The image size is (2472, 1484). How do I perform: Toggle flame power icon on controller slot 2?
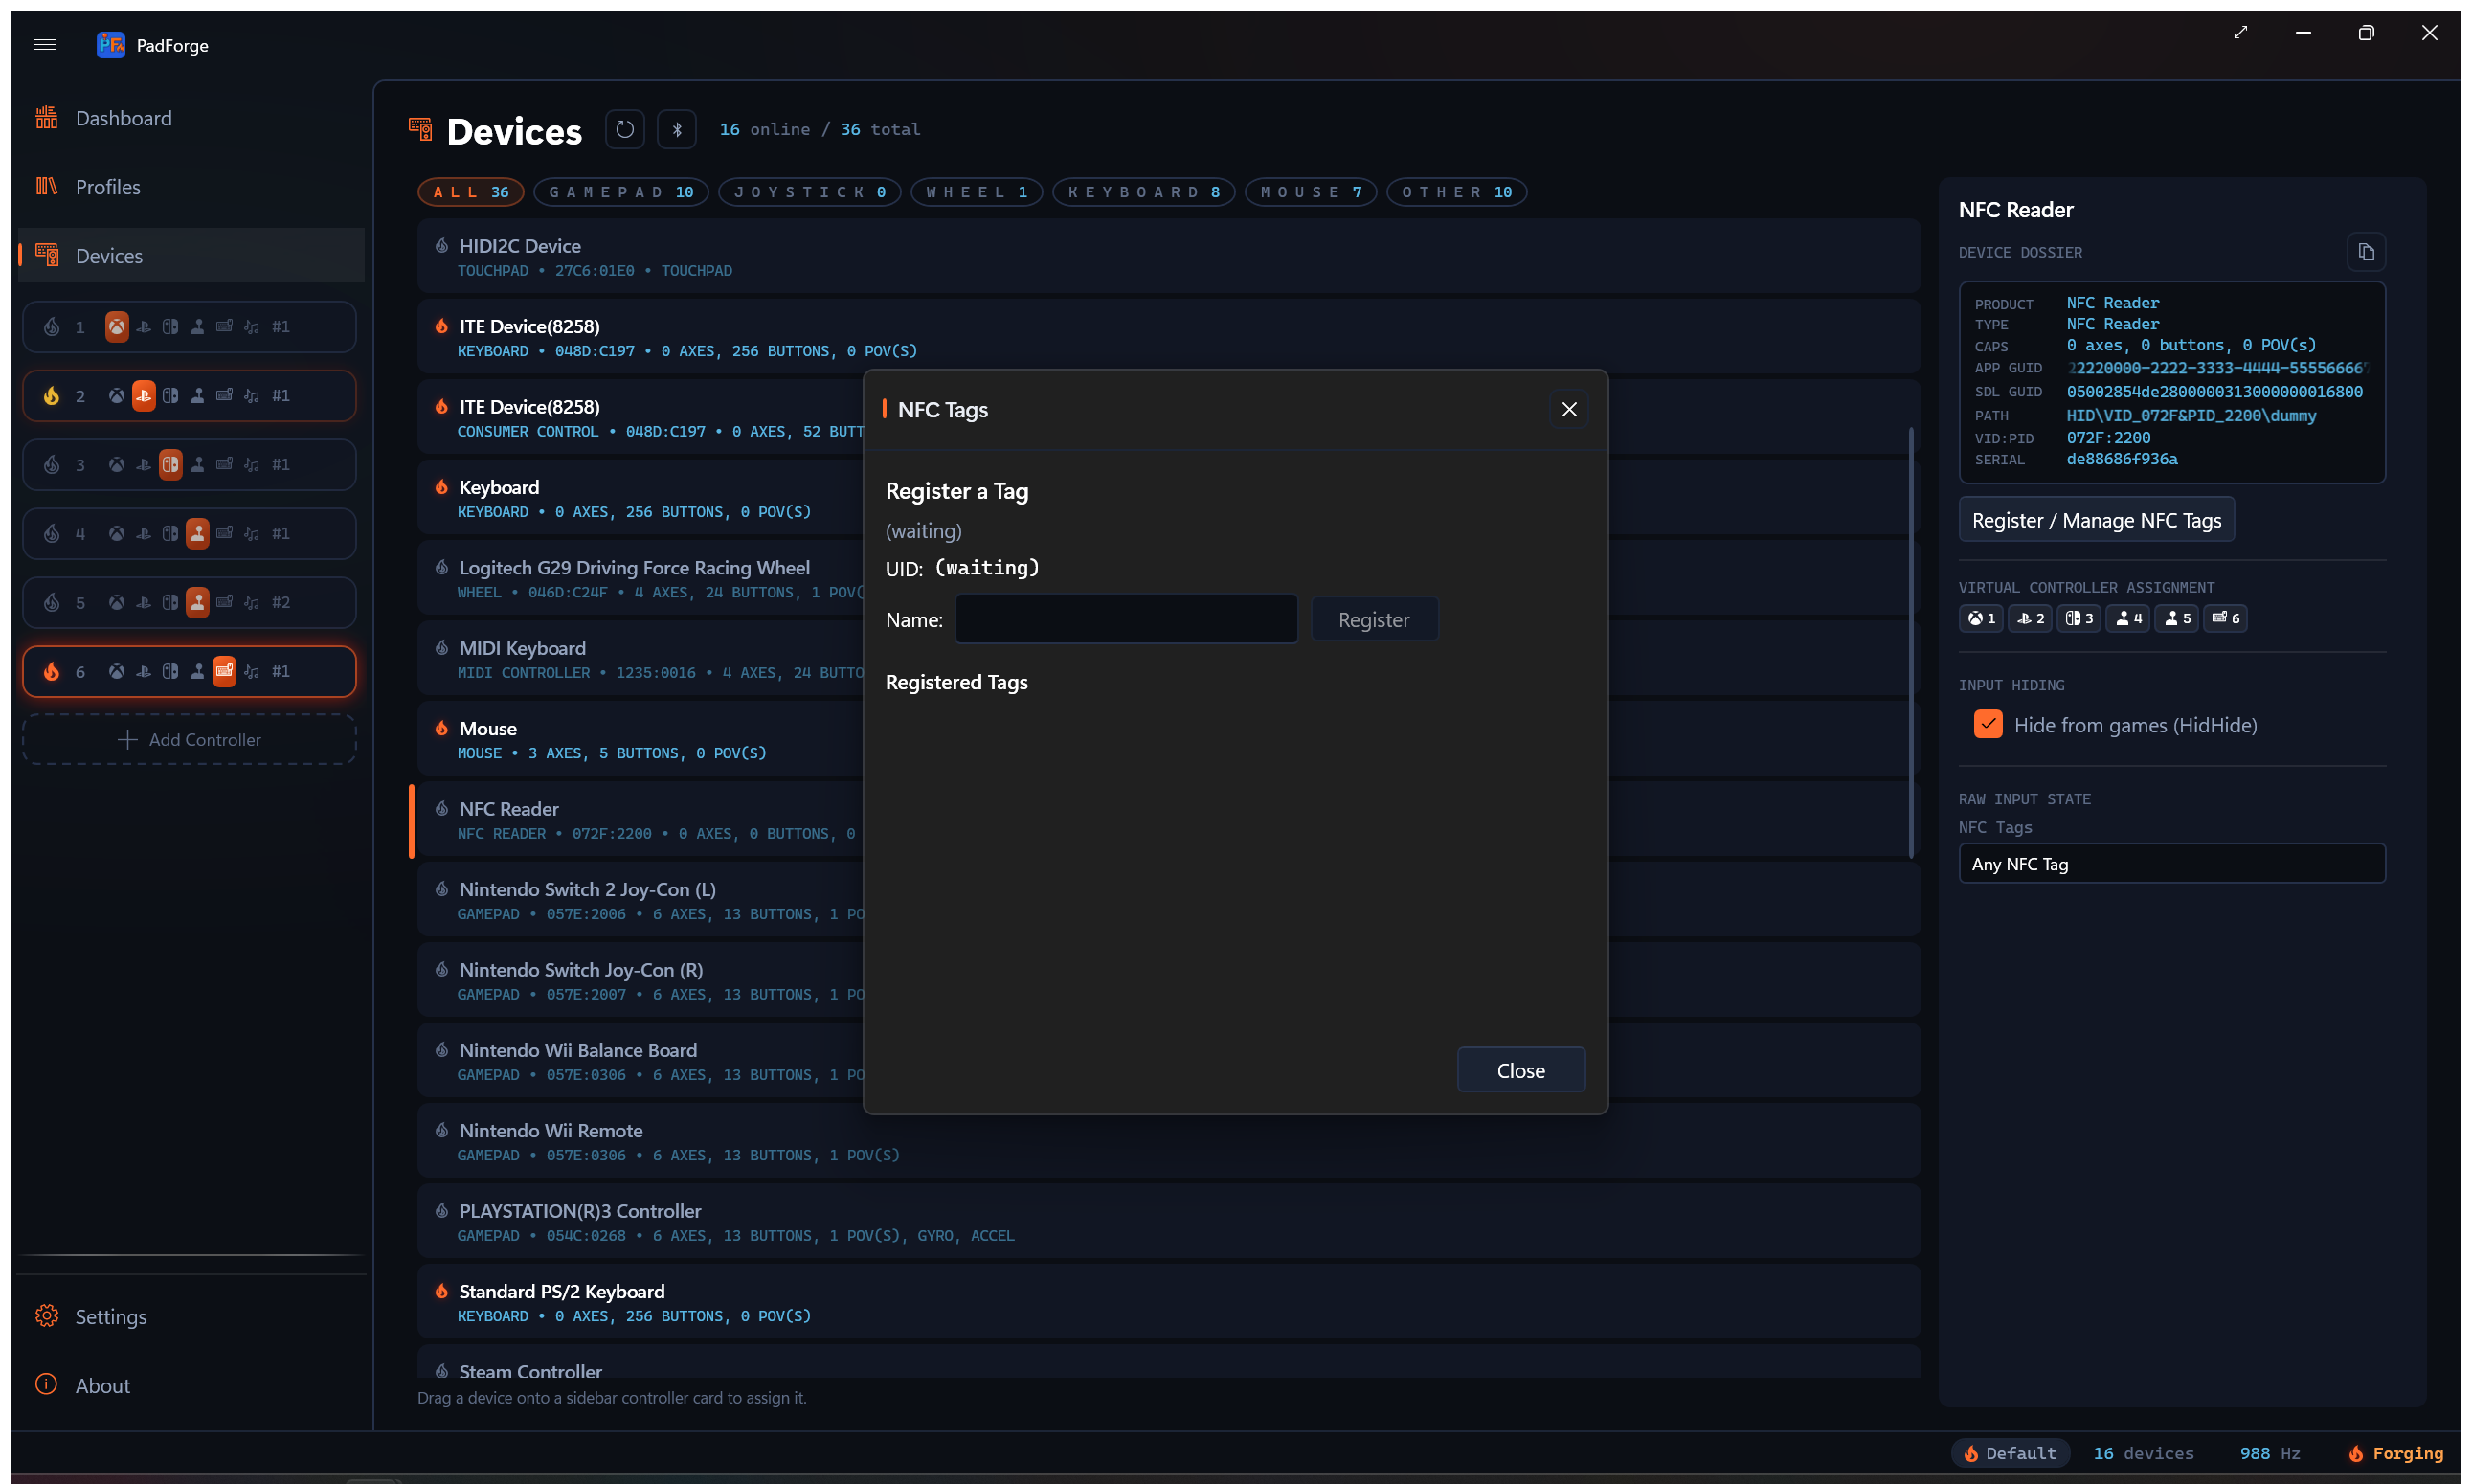[x=52, y=396]
